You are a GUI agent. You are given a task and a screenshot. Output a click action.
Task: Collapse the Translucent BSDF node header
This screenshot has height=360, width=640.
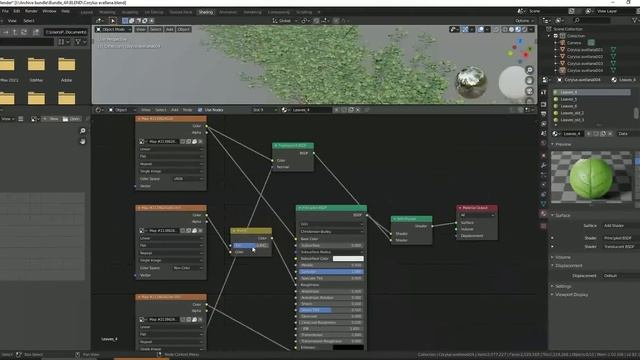pyautogui.click(x=276, y=146)
